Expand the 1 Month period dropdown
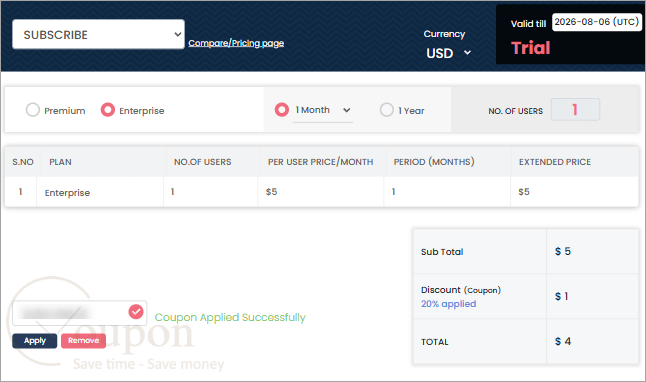Viewport: 646px width, 382px height. [x=323, y=110]
